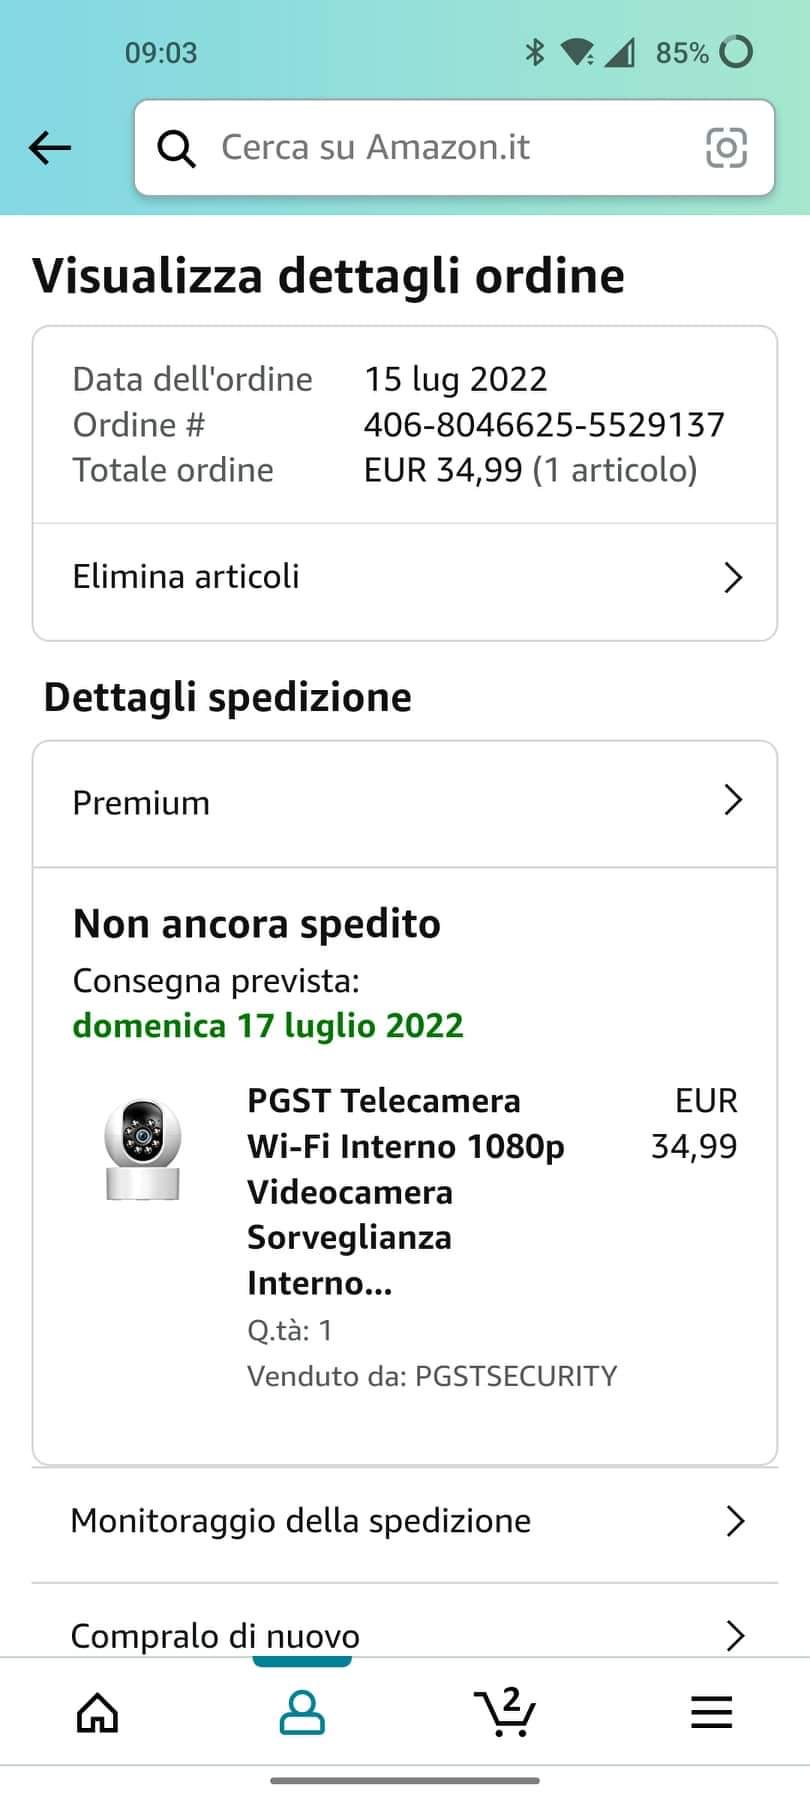Viewport: 810px width, 1800px height.
Task: Tap the Compralo di nuovo link
Action: click(x=215, y=1635)
